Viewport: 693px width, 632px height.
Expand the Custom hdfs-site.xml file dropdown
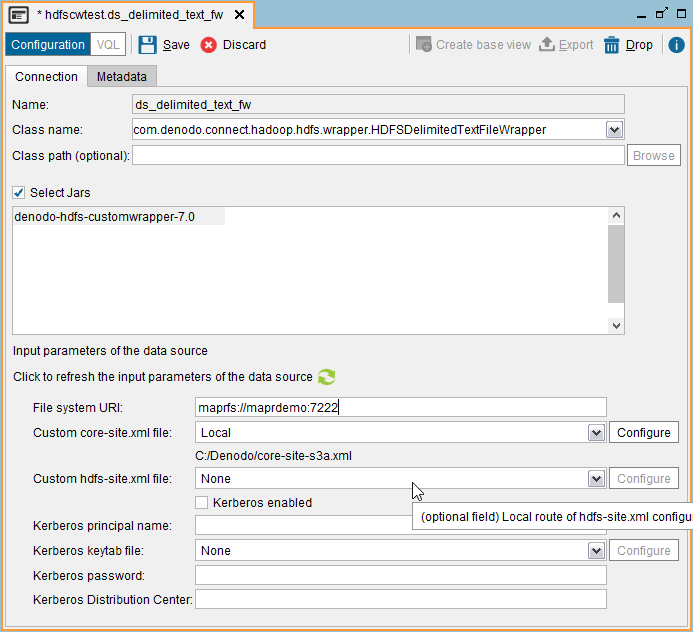point(596,479)
